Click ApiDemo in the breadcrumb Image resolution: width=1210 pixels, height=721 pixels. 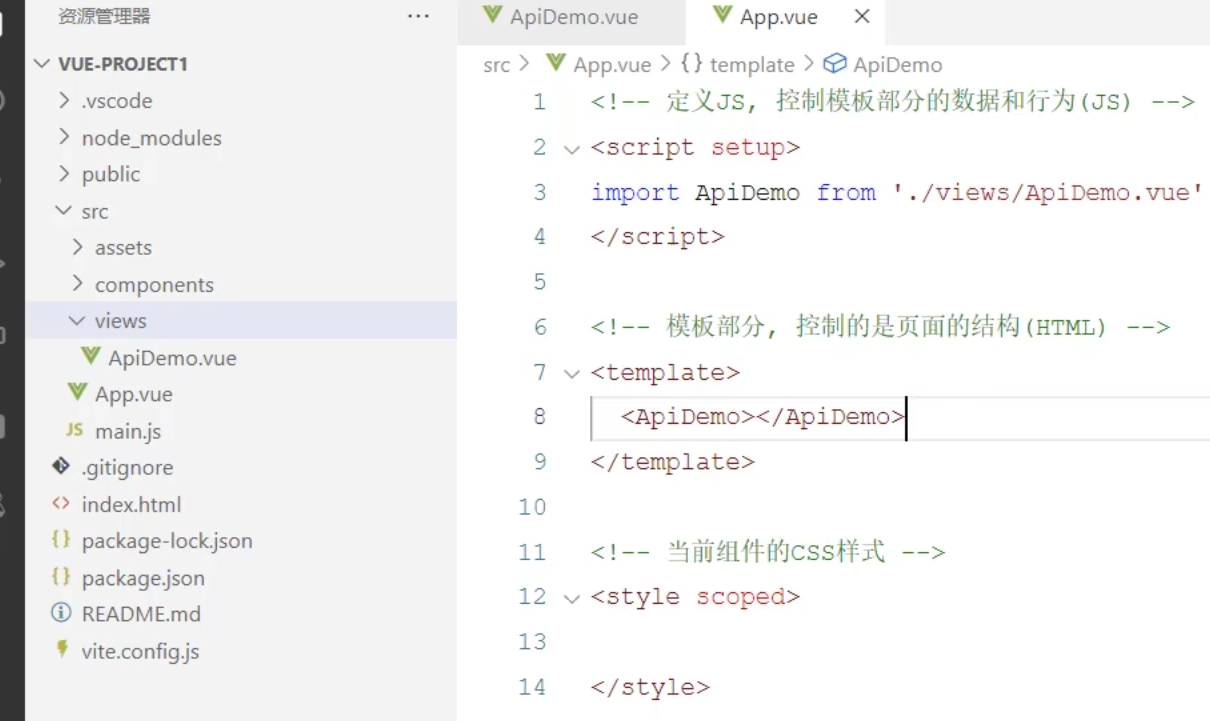click(x=897, y=65)
